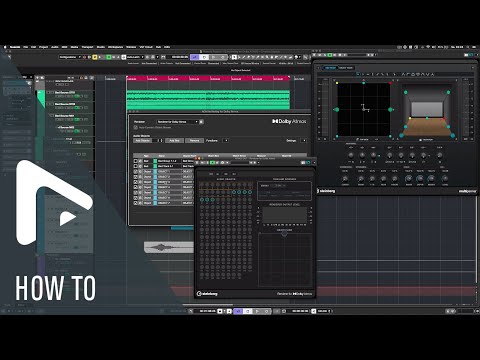Click the bypass button in Renderer plugin toolbar
This screenshot has width=480, height=360.
pos(197,162)
